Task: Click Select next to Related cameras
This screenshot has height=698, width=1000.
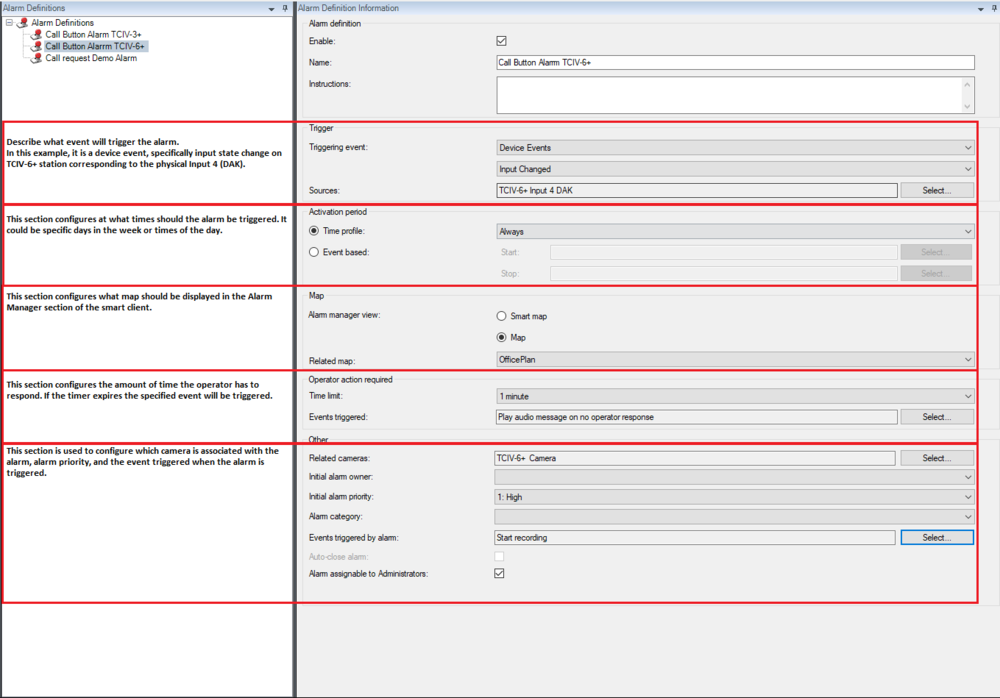Action: coord(936,457)
